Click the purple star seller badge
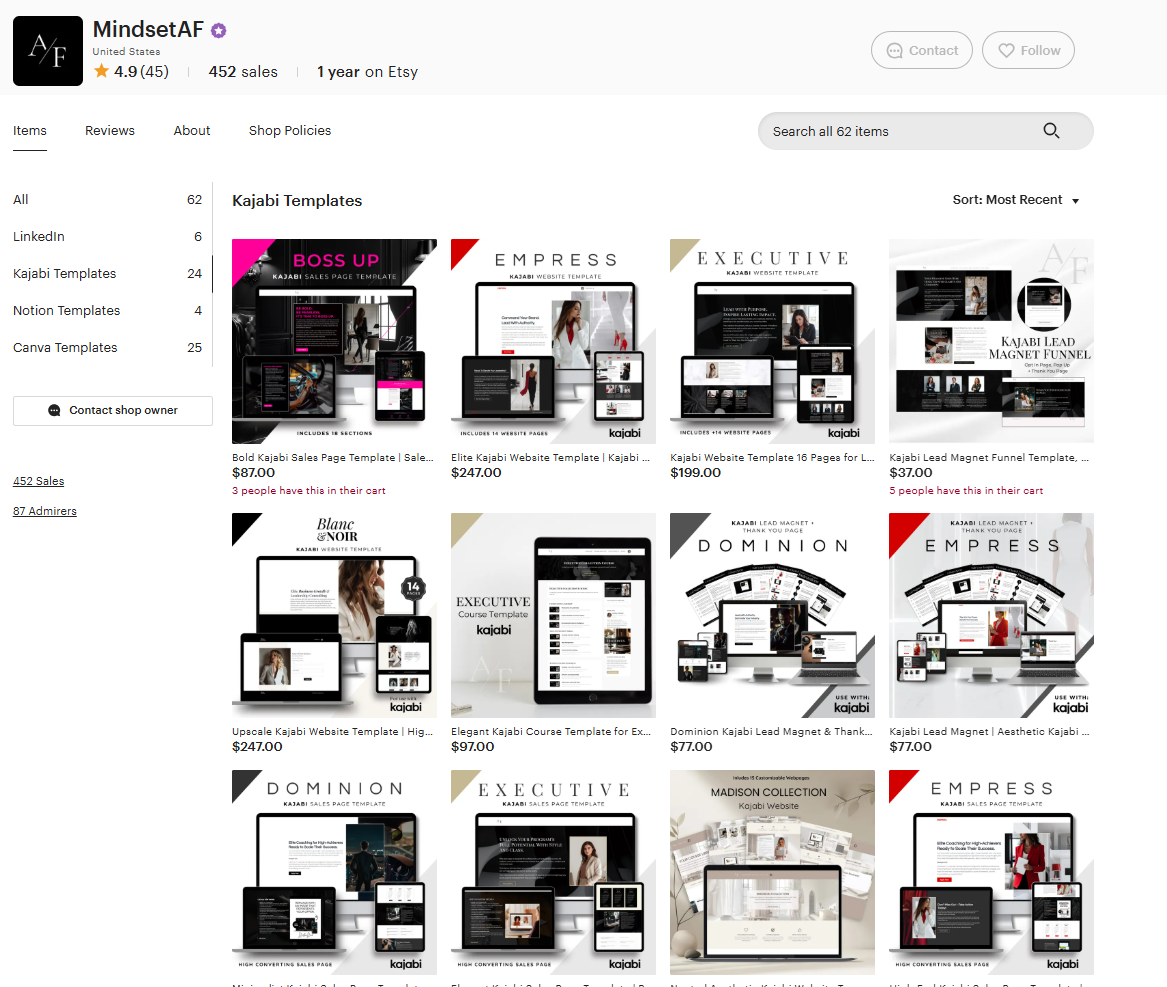The image size is (1167, 987). pyautogui.click(x=219, y=31)
